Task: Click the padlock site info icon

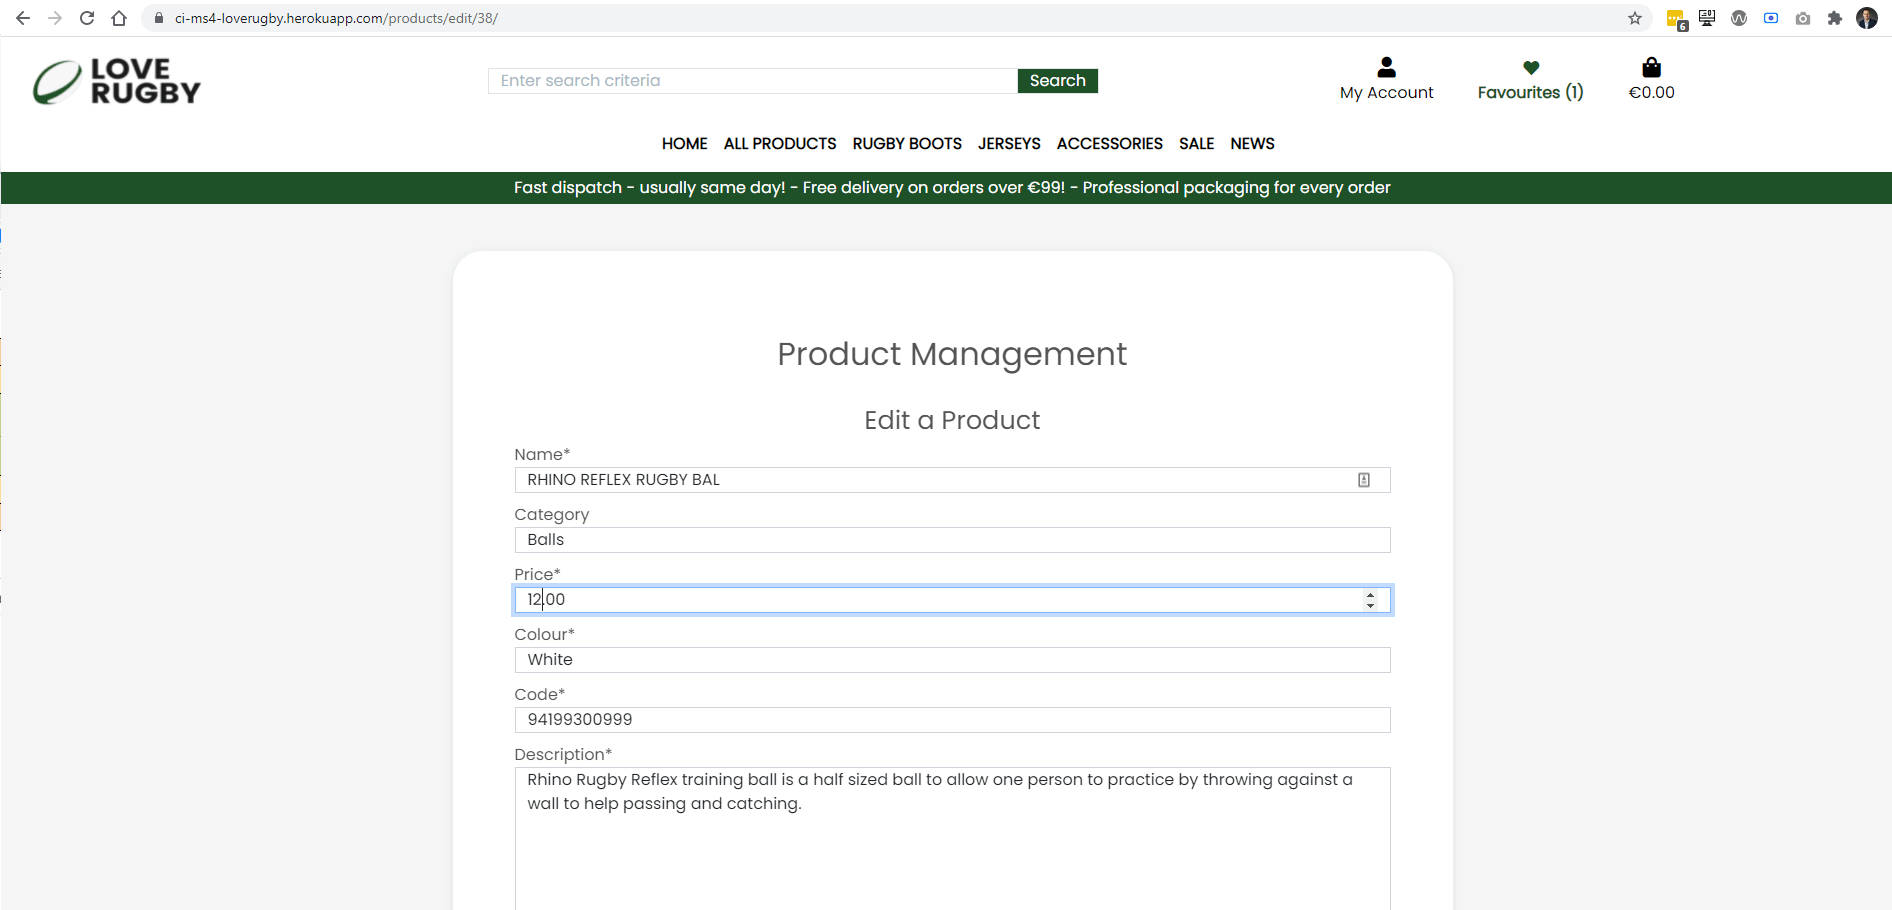Action: coord(158,18)
